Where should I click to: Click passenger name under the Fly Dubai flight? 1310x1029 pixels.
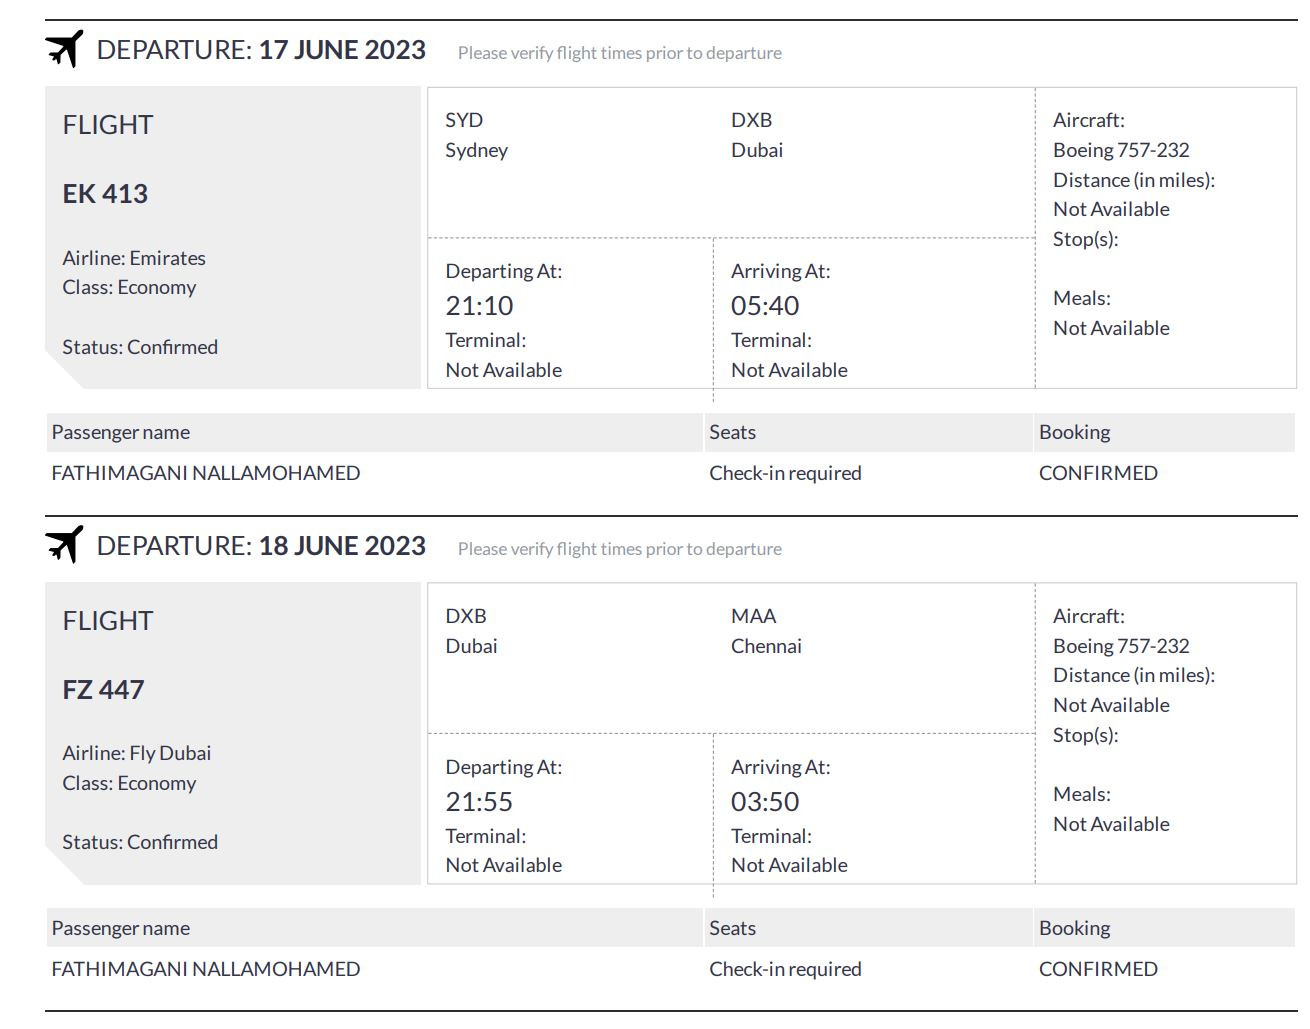(206, 969)
